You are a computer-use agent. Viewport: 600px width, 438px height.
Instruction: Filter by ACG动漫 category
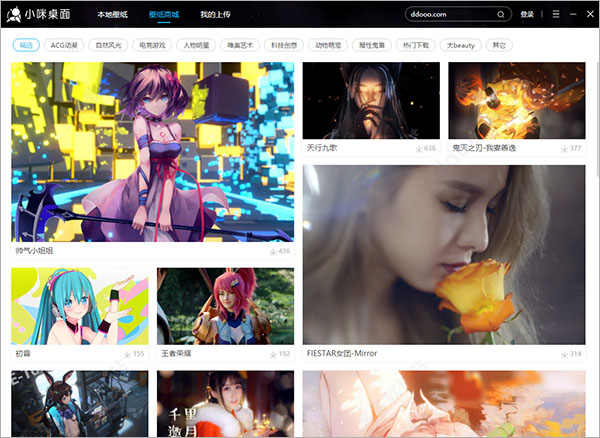[x=66, y=46]
